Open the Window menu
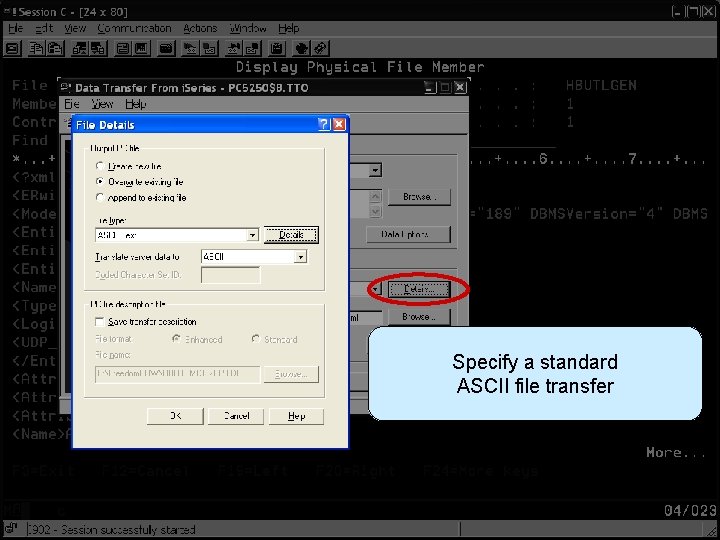Image resolution: width=720 pixels, height=540 pixels. pos(248,28)
